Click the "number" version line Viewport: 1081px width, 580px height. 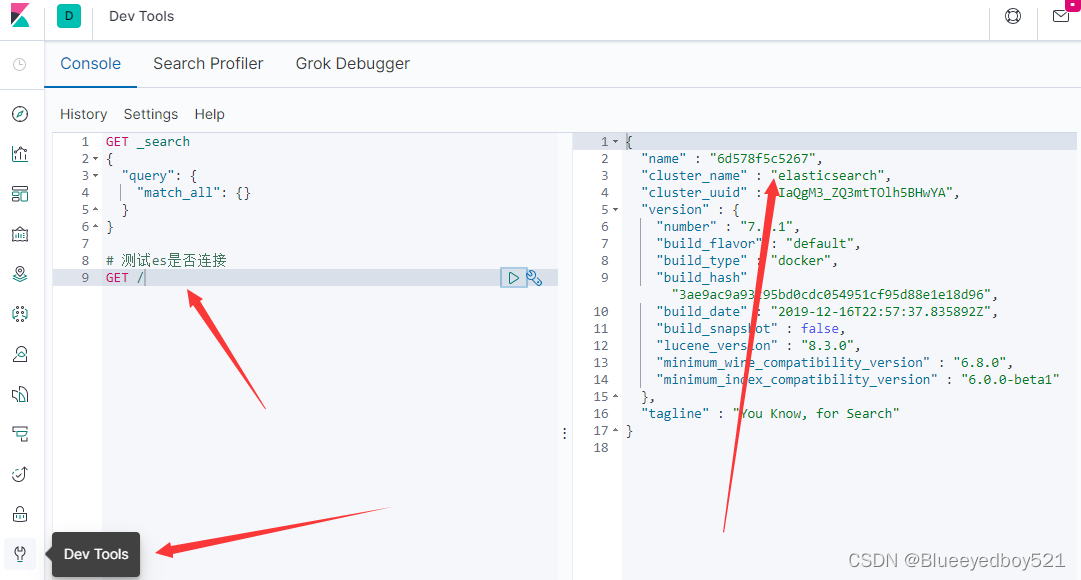click(728, 227)
